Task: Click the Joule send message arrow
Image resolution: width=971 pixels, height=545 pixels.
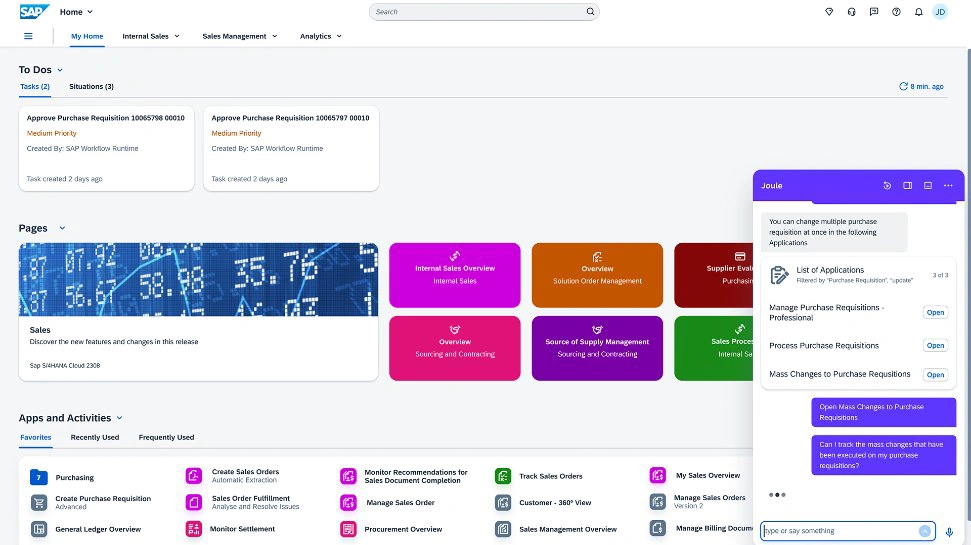Action: (x=925, y=531)
